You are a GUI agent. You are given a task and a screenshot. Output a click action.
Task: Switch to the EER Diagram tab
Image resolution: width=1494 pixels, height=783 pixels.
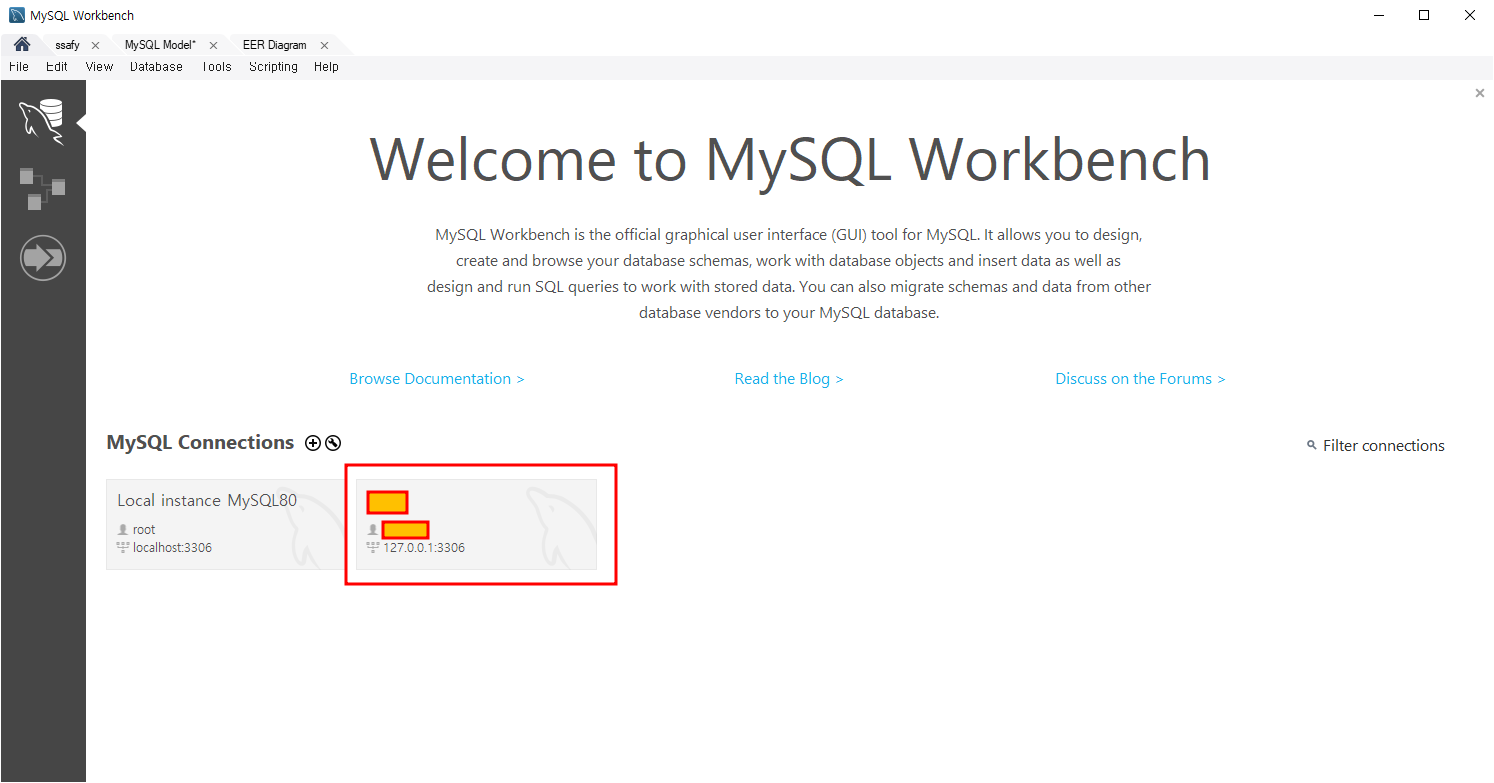(x=275, y=45)
